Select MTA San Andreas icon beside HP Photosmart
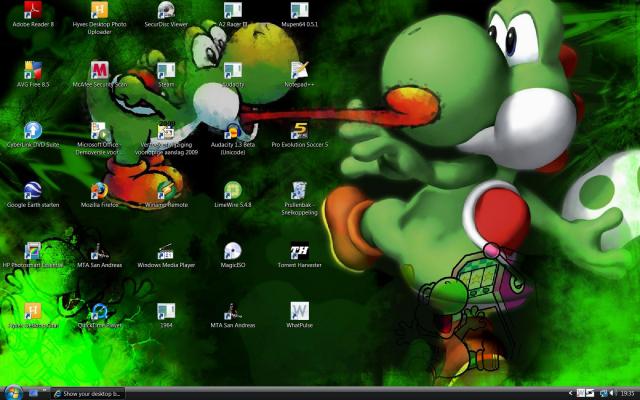Screen dimensions: 640x400 click(100, 251)
